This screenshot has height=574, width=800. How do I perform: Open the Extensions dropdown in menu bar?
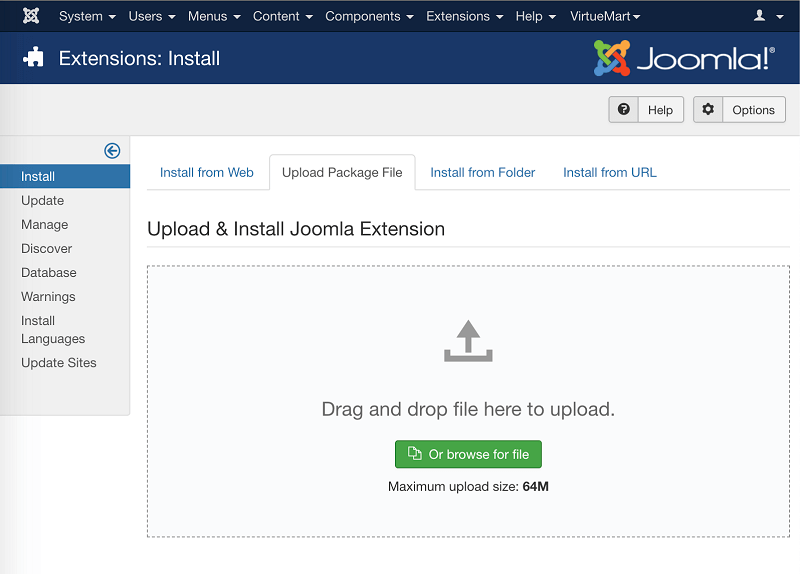click(x=464, y=16)
